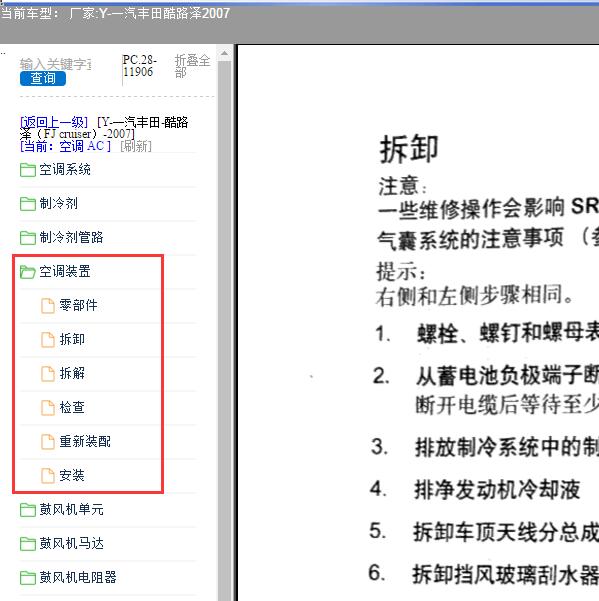
Task: Expand the 制冷剂管路 section
Action: point(71,237)
